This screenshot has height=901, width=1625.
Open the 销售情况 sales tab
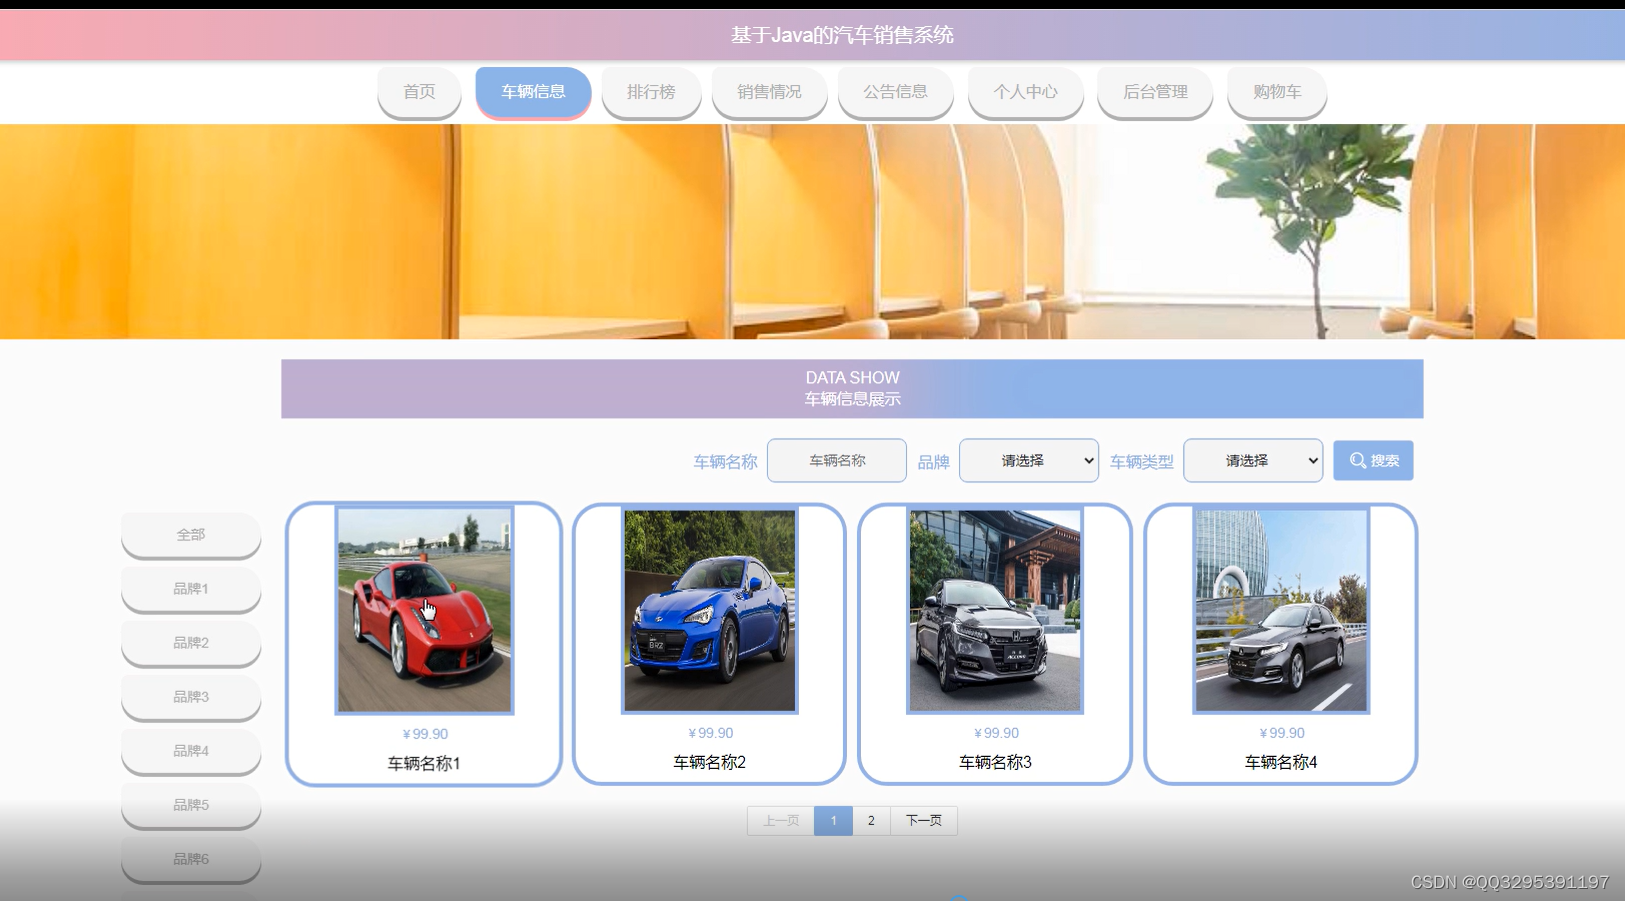[x=769, y=92]
